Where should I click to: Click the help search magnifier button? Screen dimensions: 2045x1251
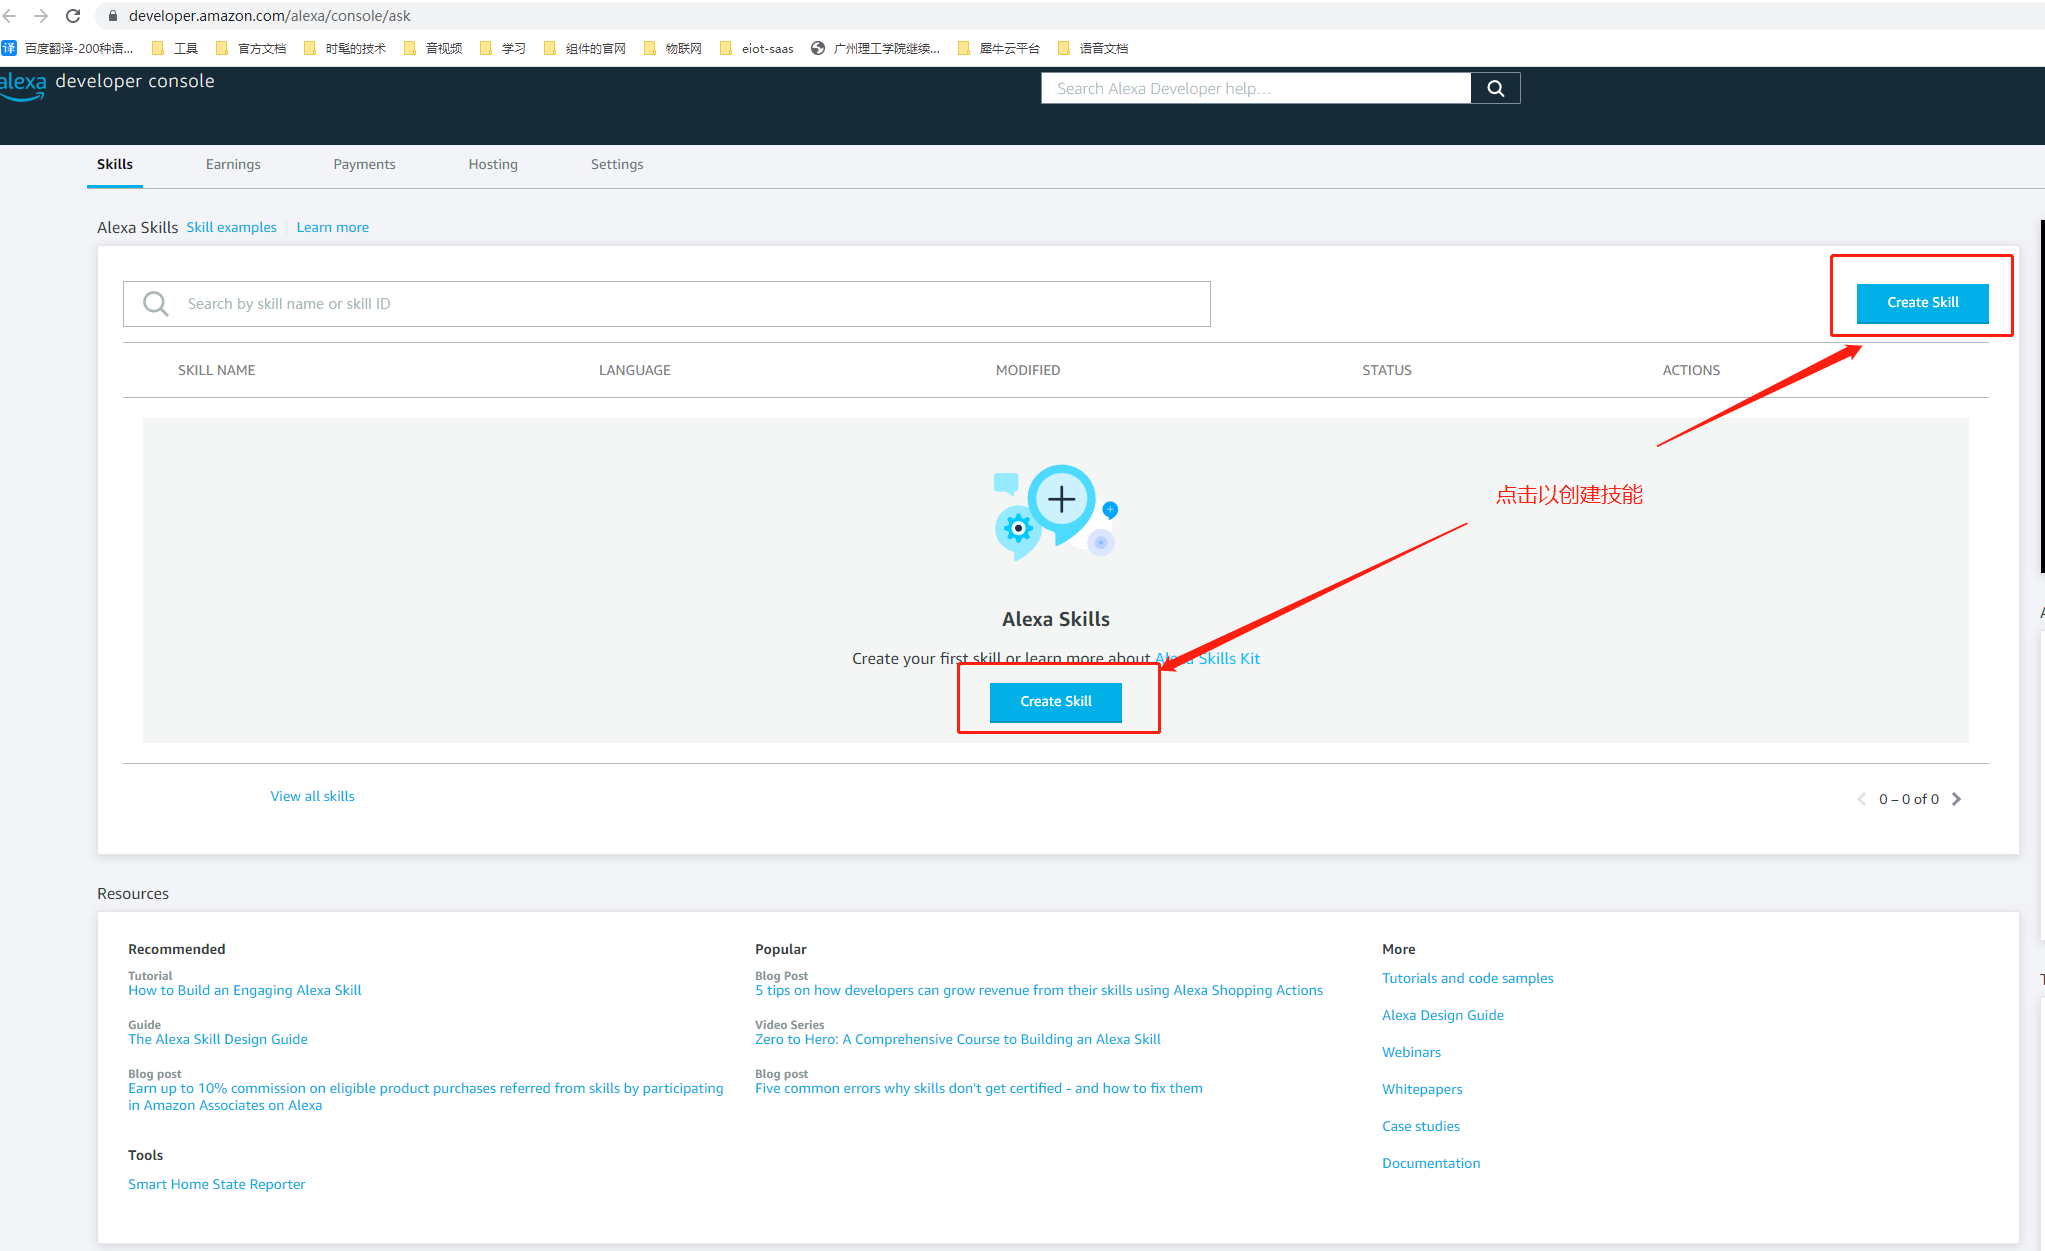1495,88
